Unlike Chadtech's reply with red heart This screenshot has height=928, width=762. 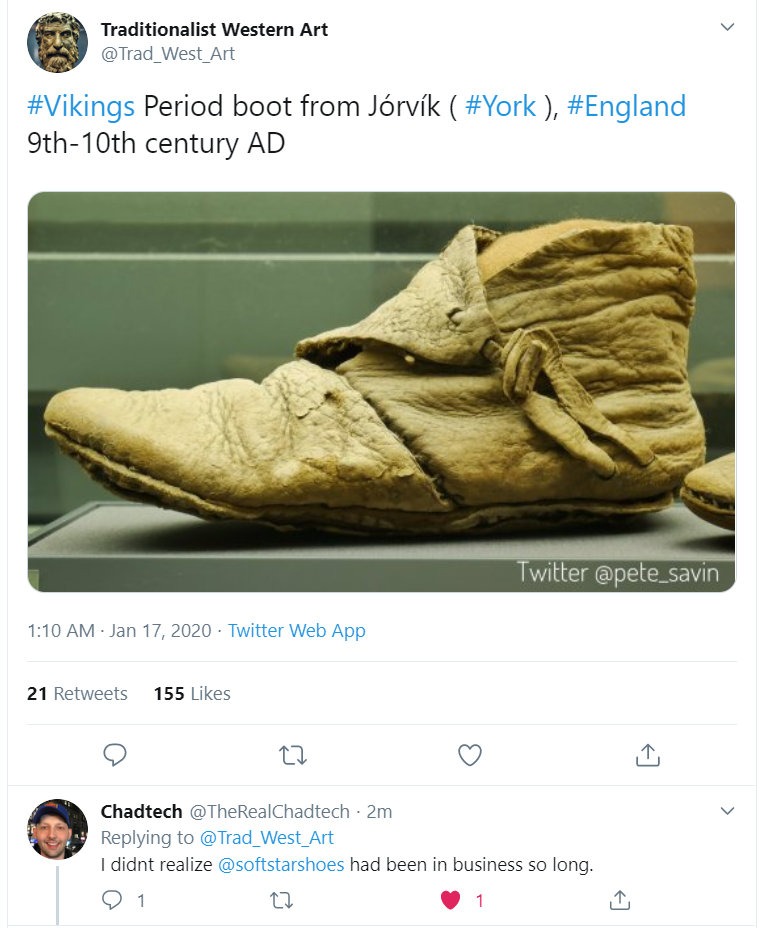451,900
